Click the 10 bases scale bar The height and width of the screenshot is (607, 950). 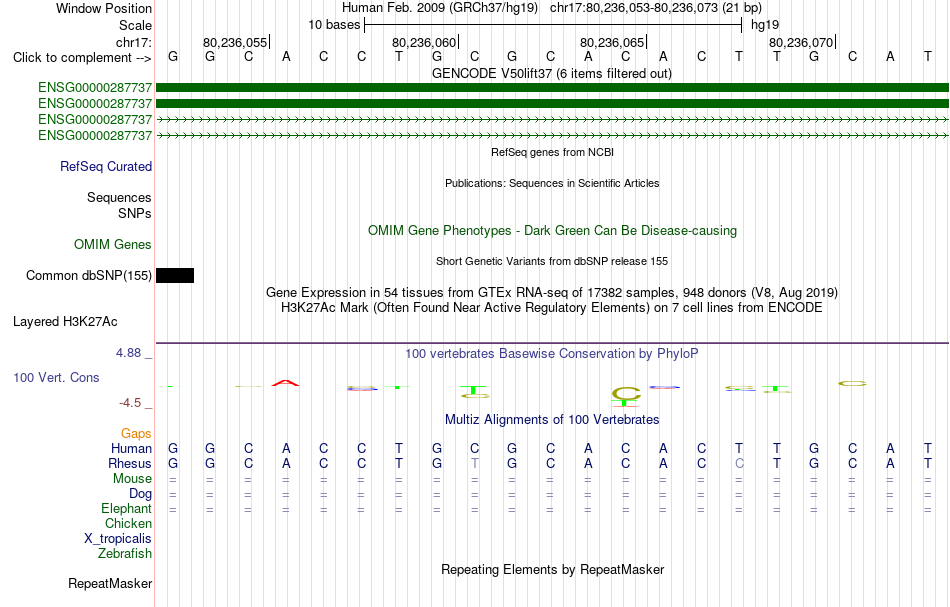click(x=553, y=25)
